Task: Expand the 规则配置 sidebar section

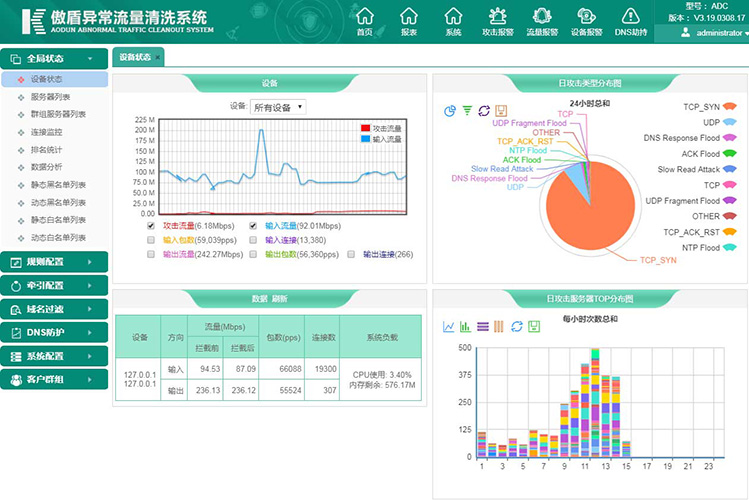Action: click(x=54, y=262)
